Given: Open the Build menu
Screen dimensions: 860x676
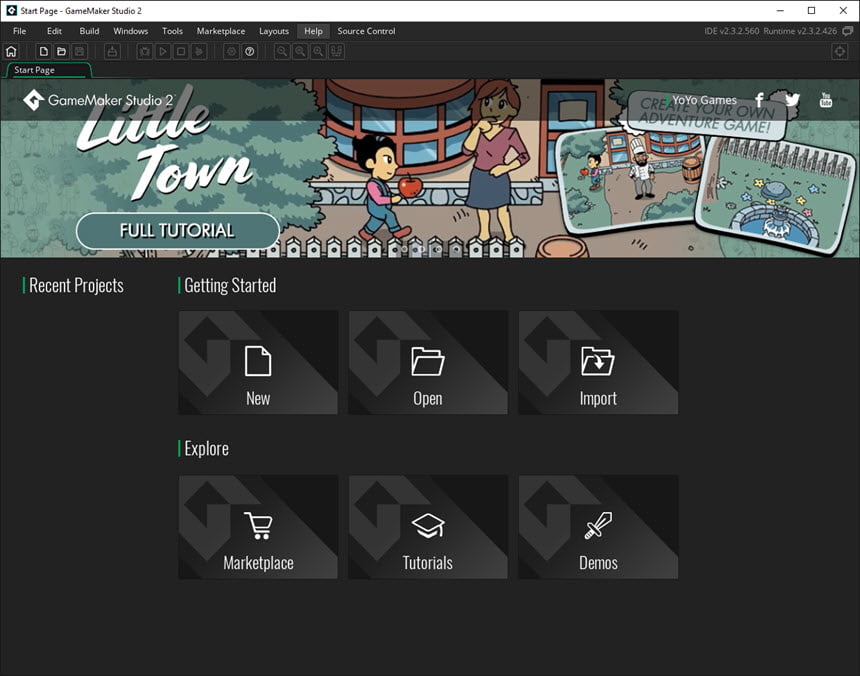Looking at the screenshot, I should 89,31.
